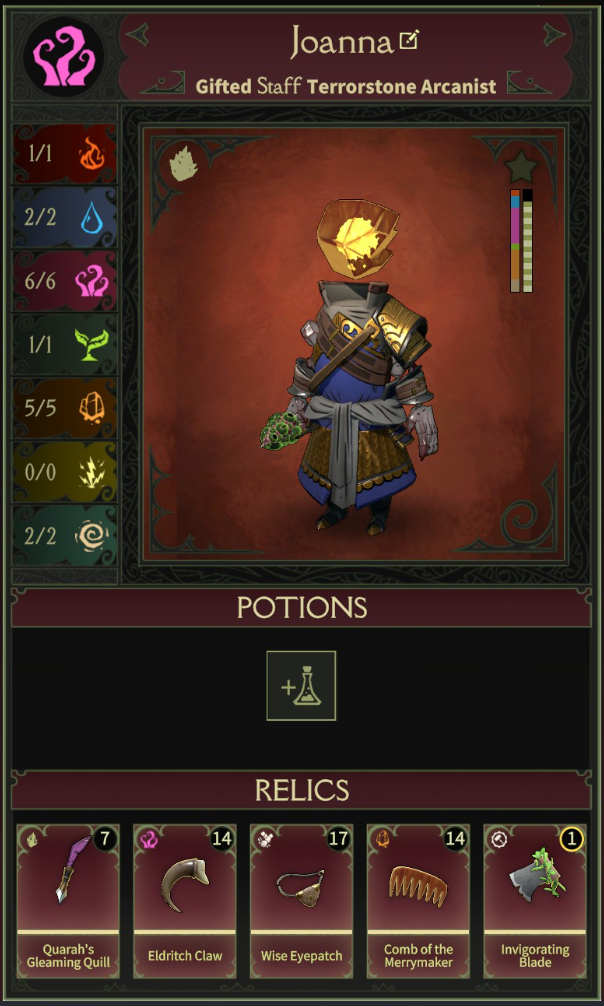
Task: Select the fire element stat 1/1
Action: 64,154
